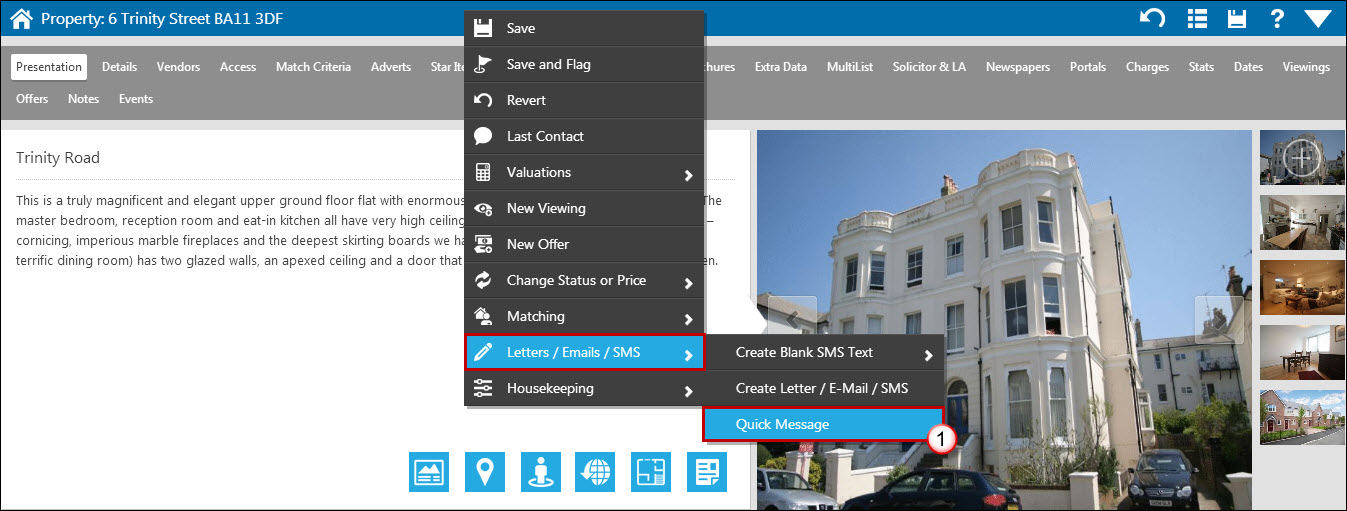Open the Portals tab

click(x=1087, y=67)
